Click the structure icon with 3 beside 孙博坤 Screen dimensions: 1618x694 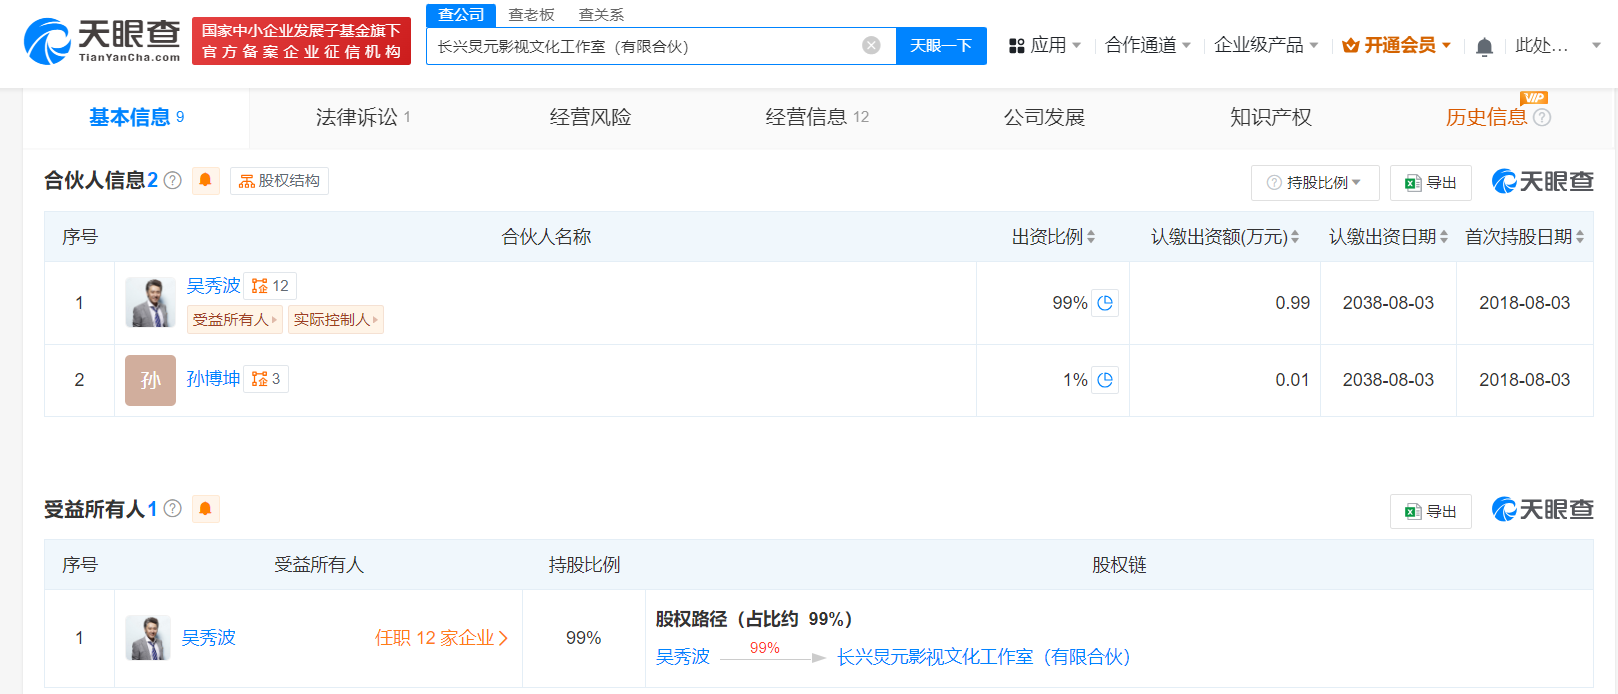point(266,379)
